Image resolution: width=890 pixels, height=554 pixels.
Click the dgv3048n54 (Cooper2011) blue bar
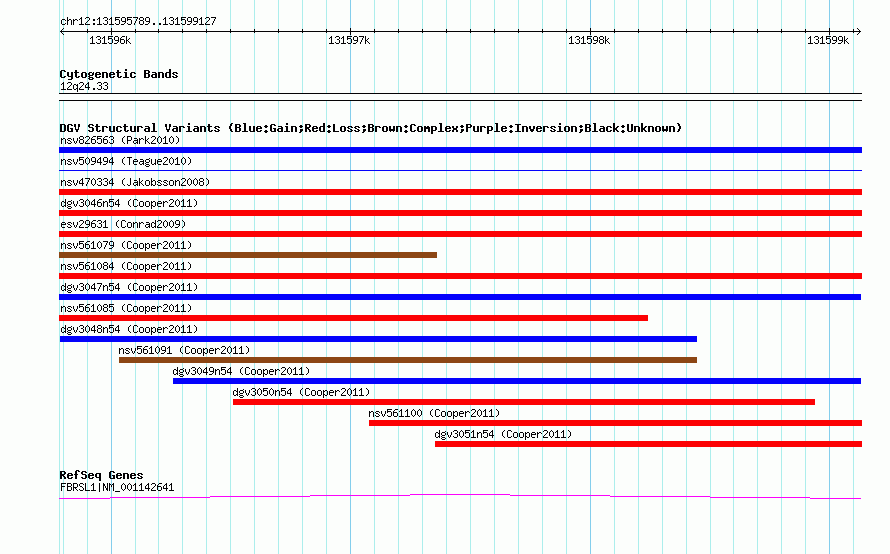click(378, 339)
